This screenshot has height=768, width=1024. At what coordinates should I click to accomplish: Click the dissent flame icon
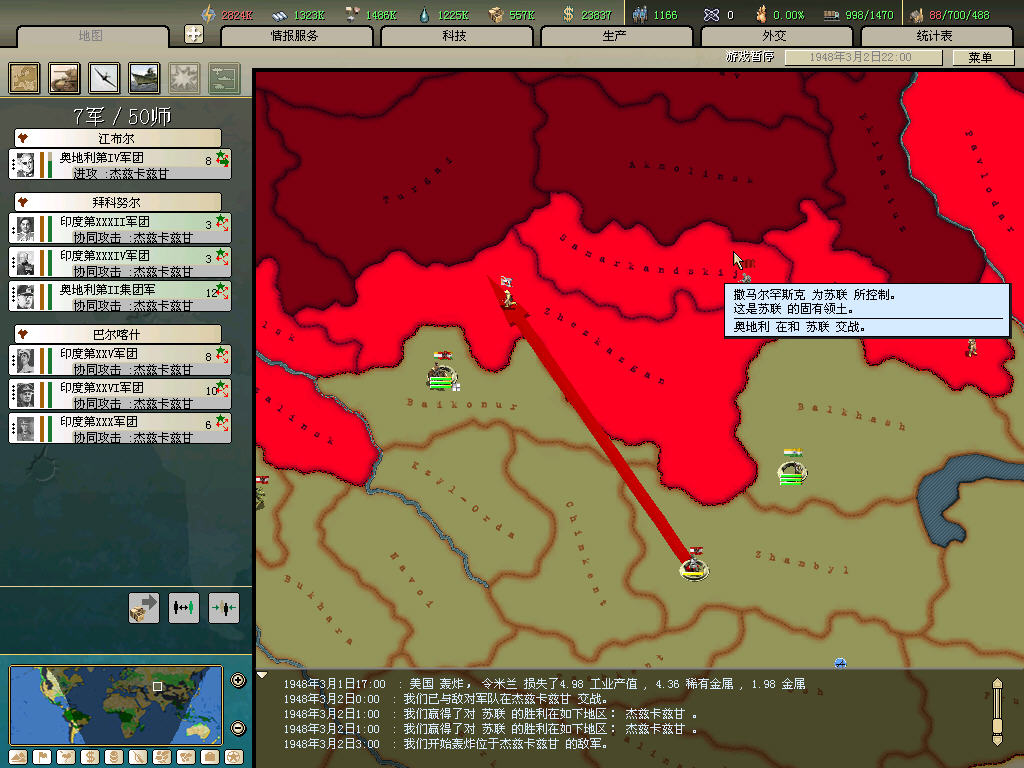click(x=761, y=14)
